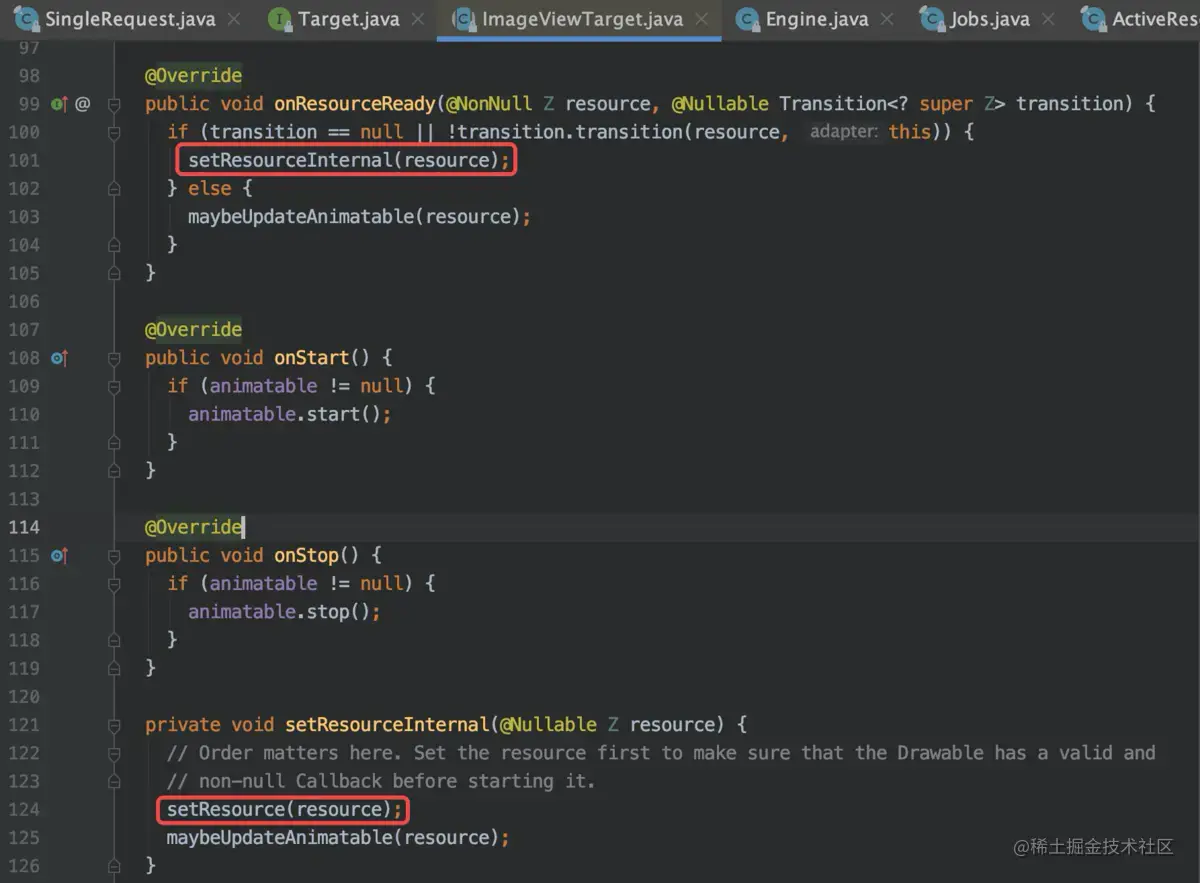Click maybeUpdateAnimatable(resource) on line 103
1200x883 pixels.
359,216
